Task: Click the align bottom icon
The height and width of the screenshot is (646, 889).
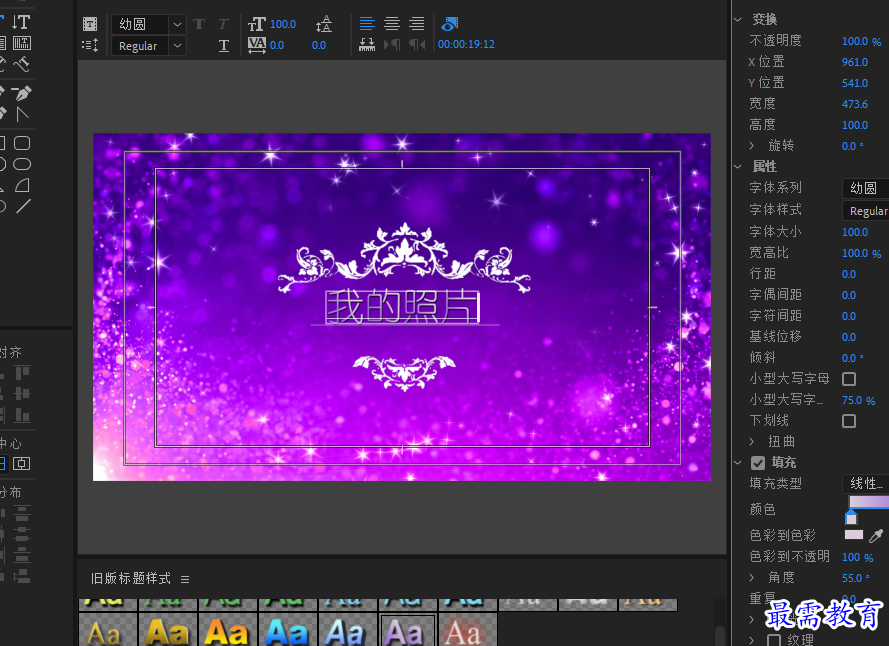Action: click(22, 415)
